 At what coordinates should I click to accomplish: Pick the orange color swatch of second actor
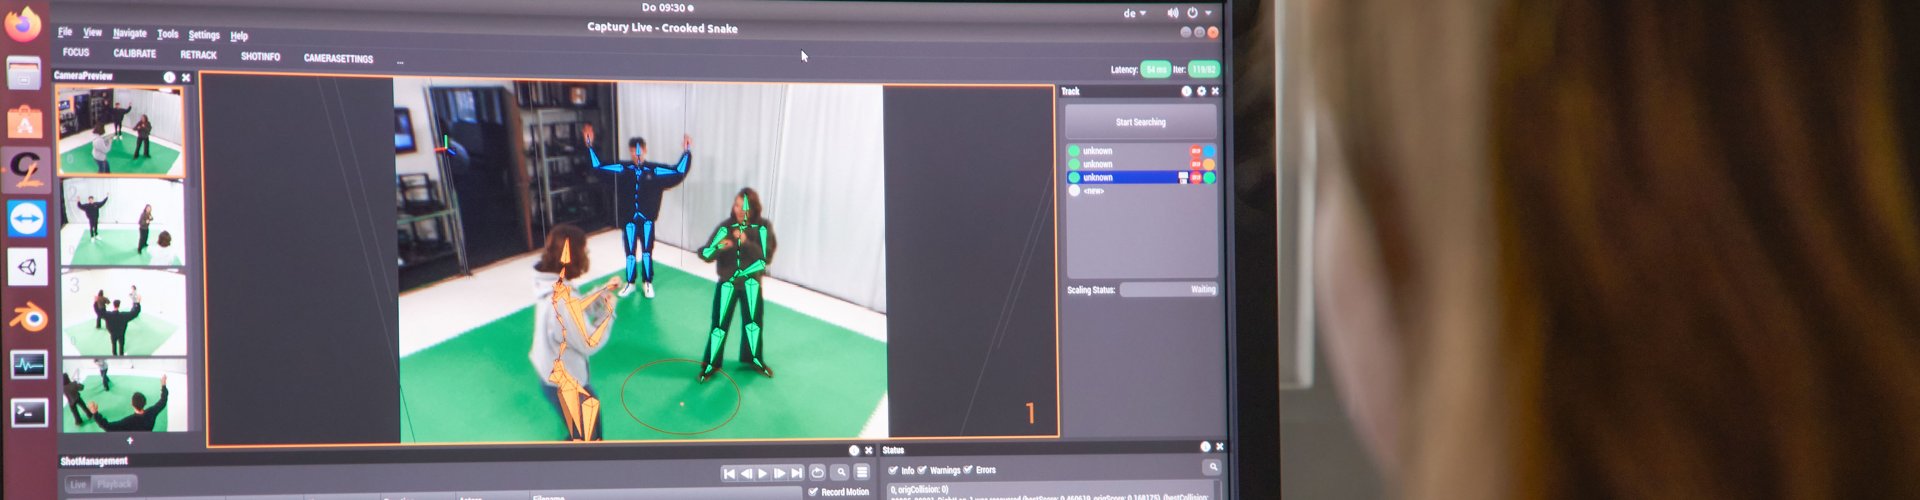[1209, 164]
